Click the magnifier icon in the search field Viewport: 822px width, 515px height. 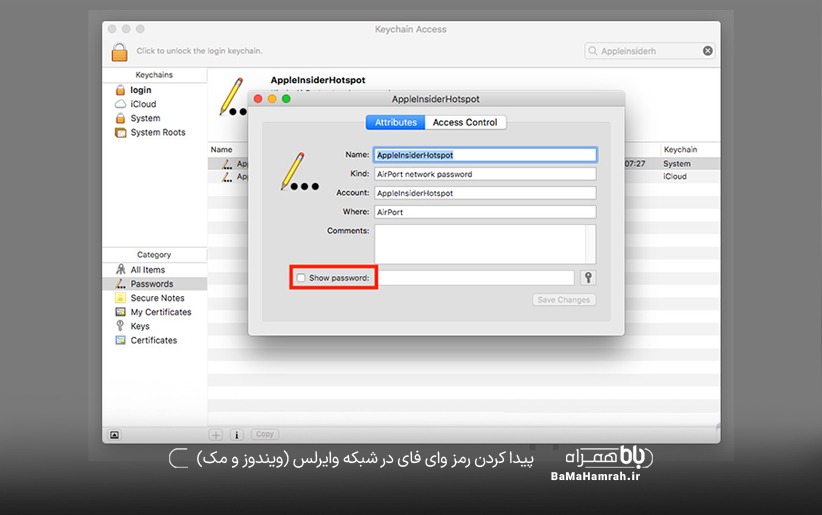(592, 51)
